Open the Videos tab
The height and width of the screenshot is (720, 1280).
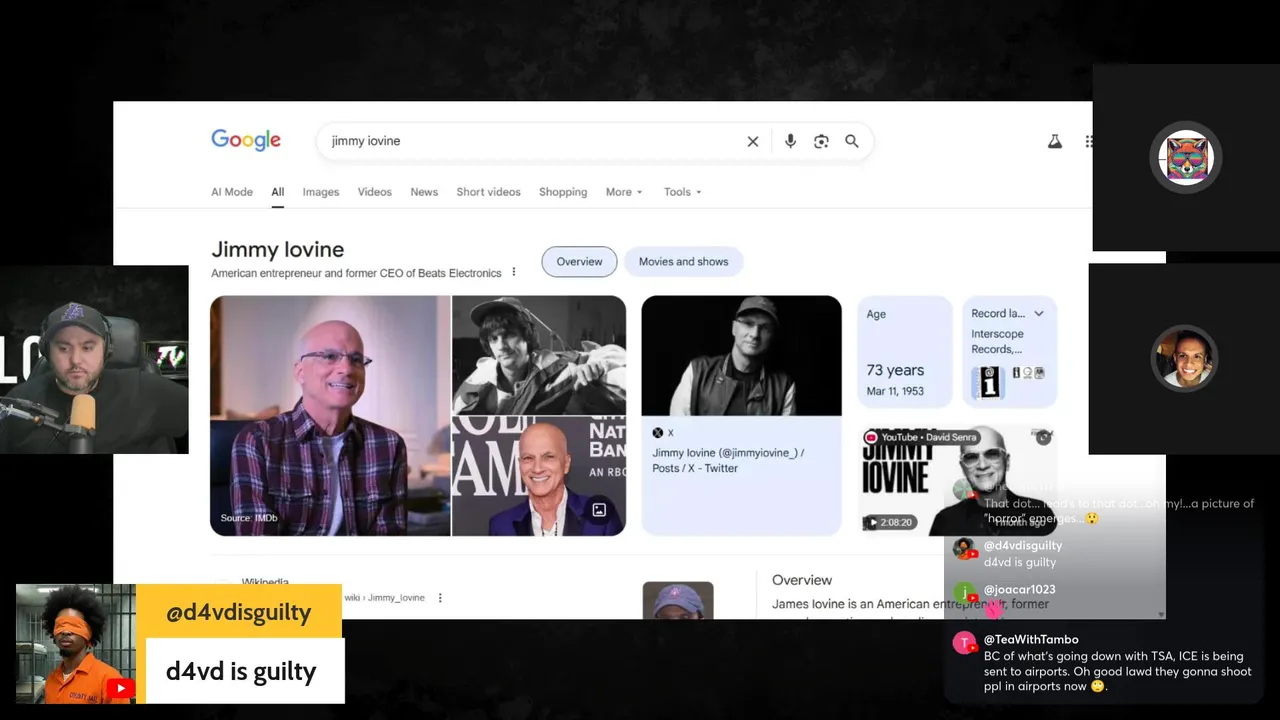coord(375,192)
